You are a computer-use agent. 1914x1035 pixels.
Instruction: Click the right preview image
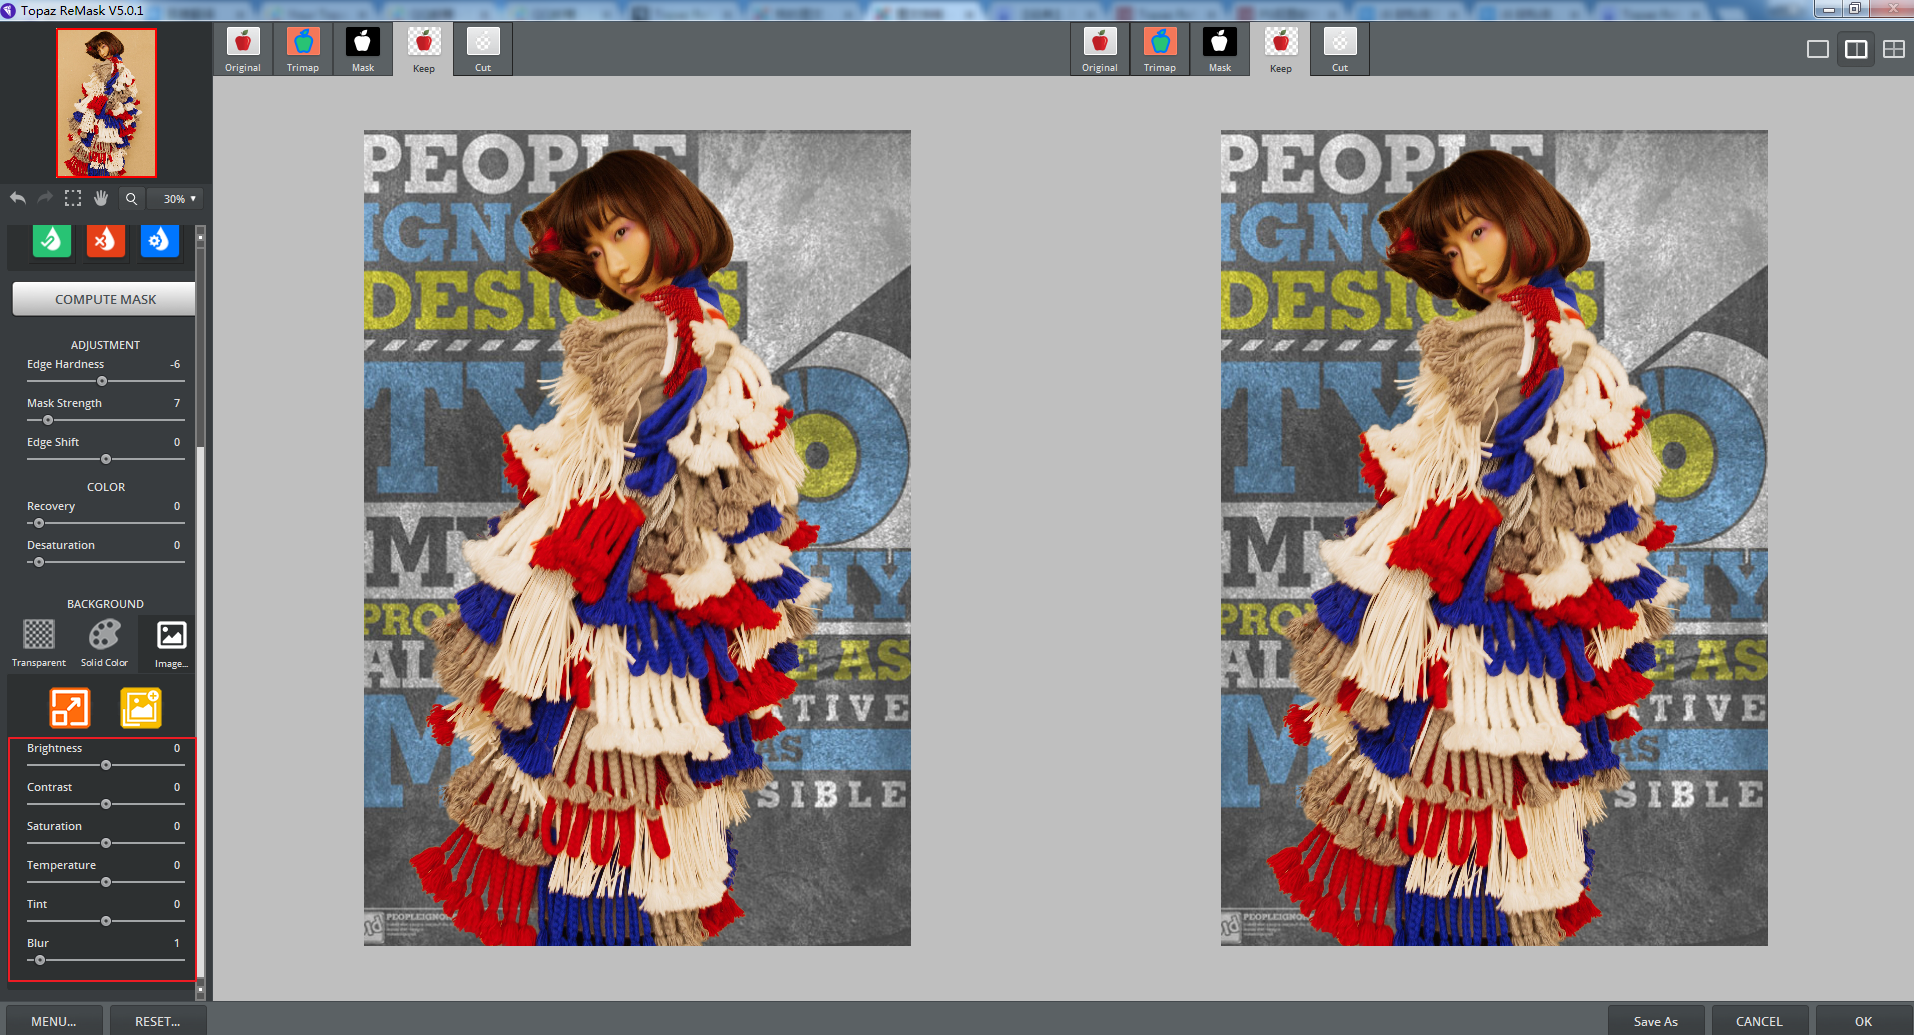tap(1494, 538)
